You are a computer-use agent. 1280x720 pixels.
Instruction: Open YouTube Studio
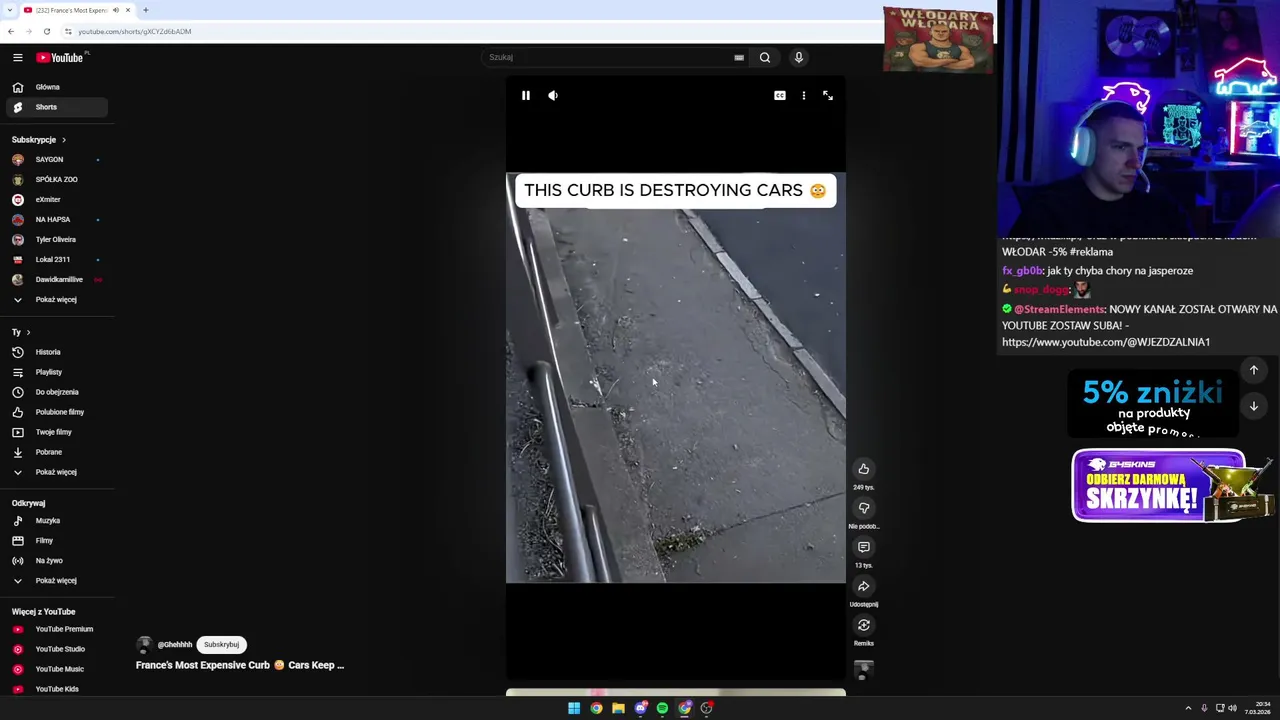point(56,649)
